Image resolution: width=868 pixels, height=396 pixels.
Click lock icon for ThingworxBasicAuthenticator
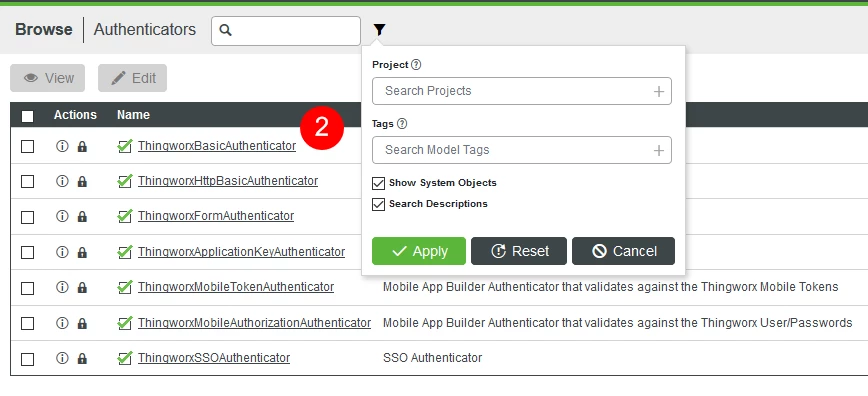(82, 147)
